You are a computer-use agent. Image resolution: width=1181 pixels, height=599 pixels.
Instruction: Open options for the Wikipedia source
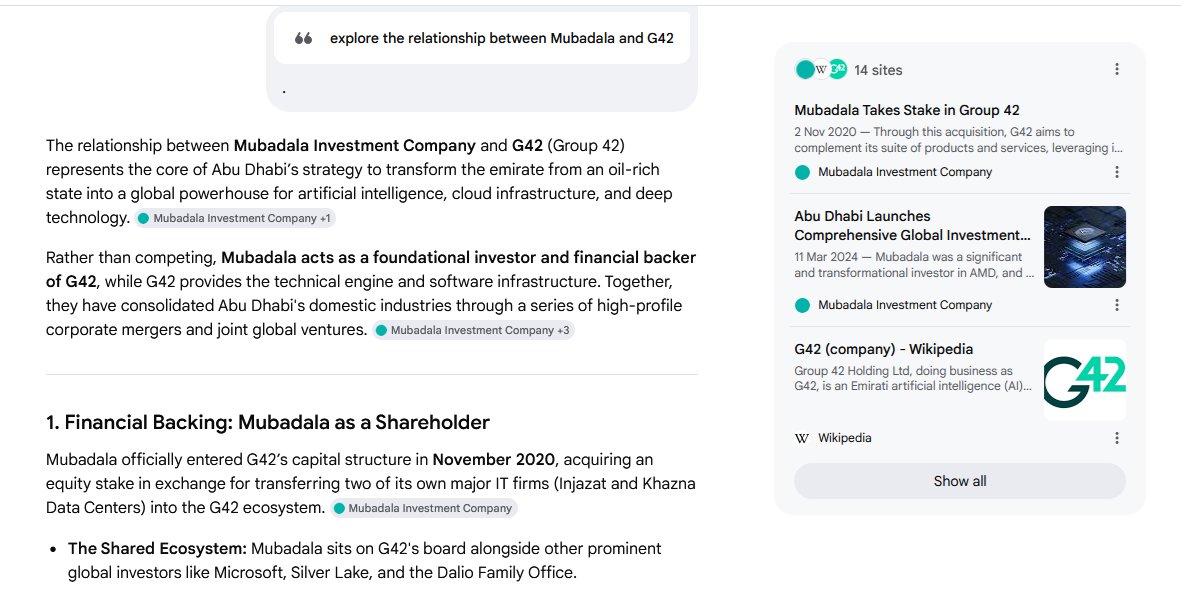tap(1116, 438)
